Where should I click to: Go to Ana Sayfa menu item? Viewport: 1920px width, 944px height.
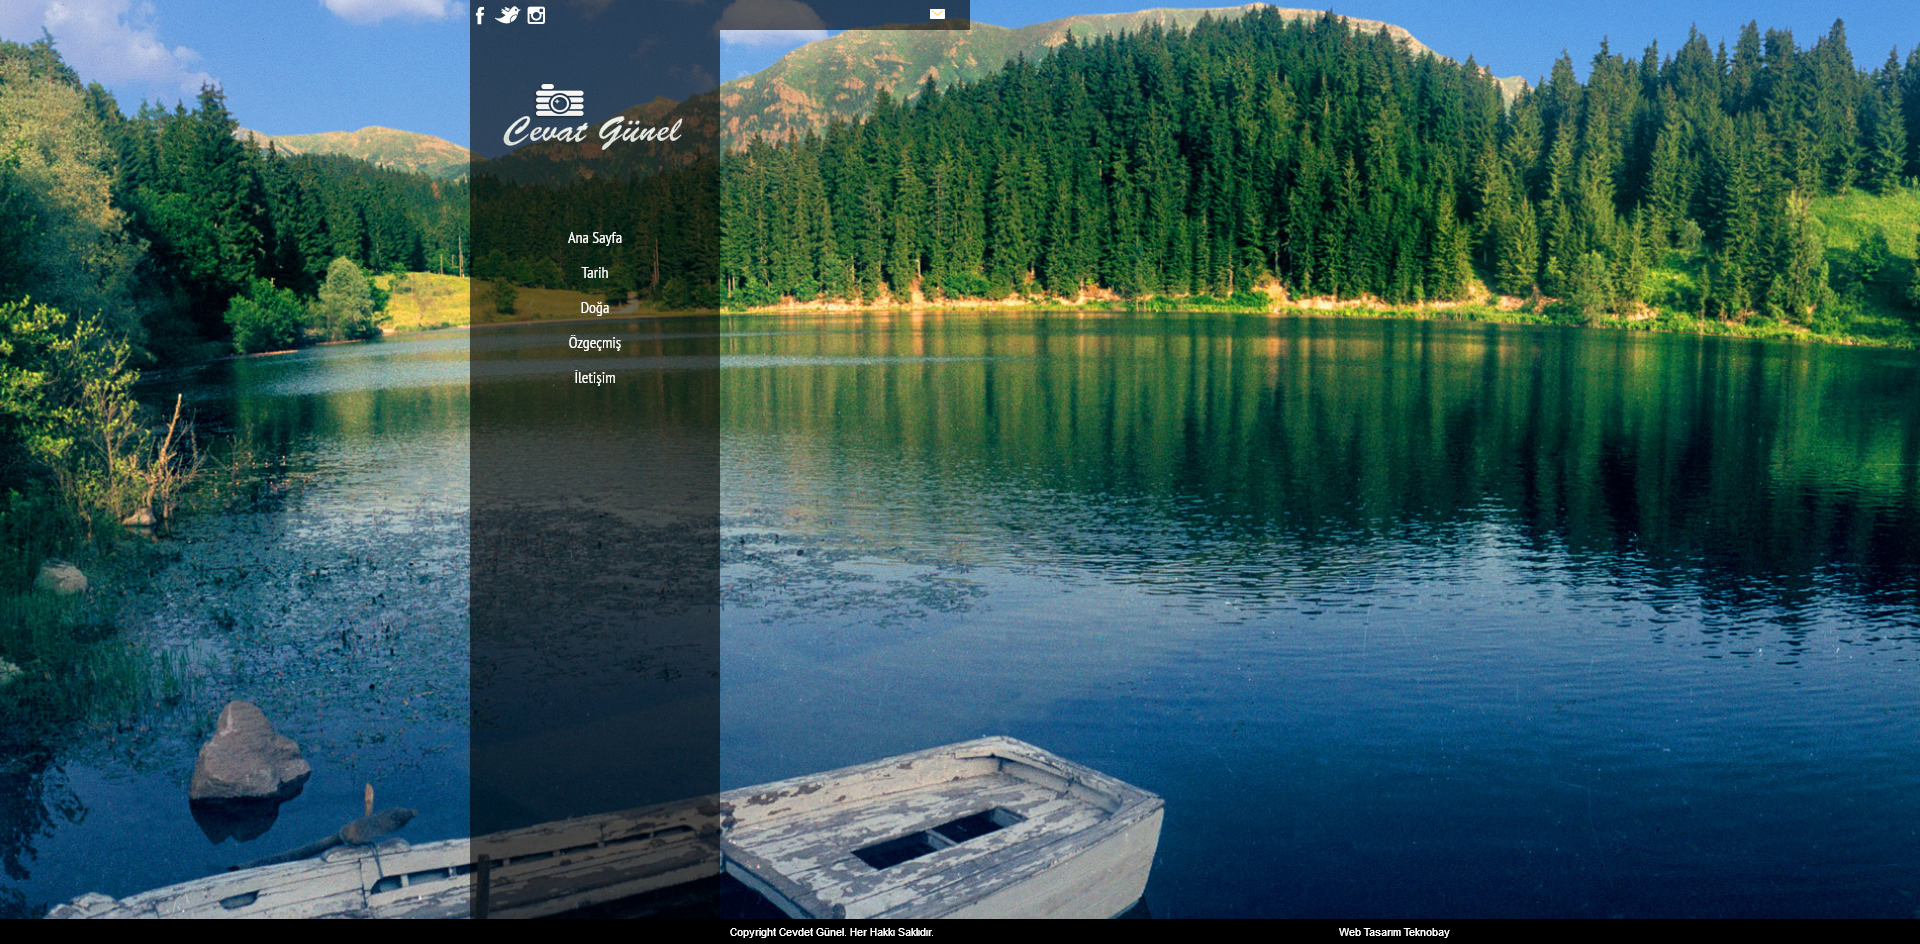tap(595, 238)
